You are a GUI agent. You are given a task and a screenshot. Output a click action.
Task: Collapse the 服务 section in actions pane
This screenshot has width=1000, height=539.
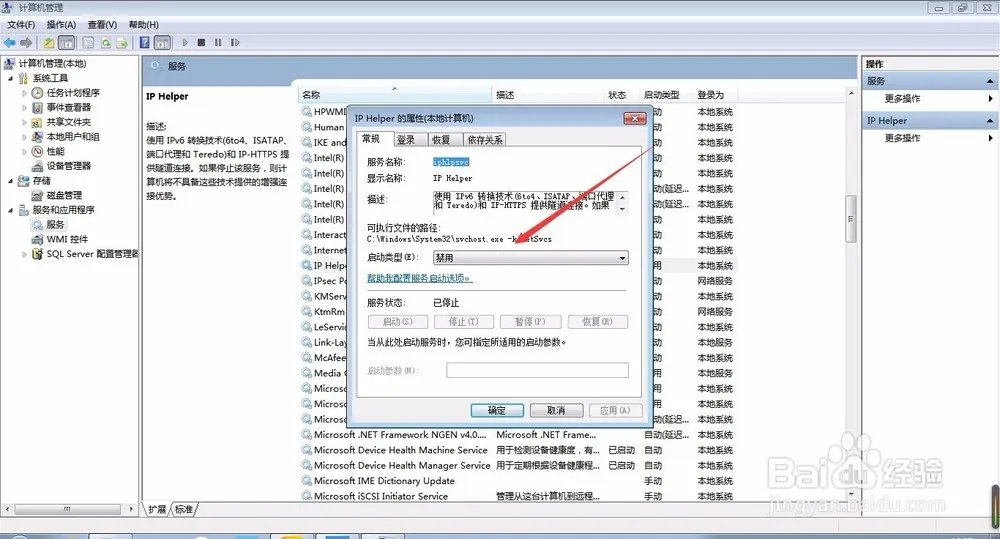[x=990, y=81]
